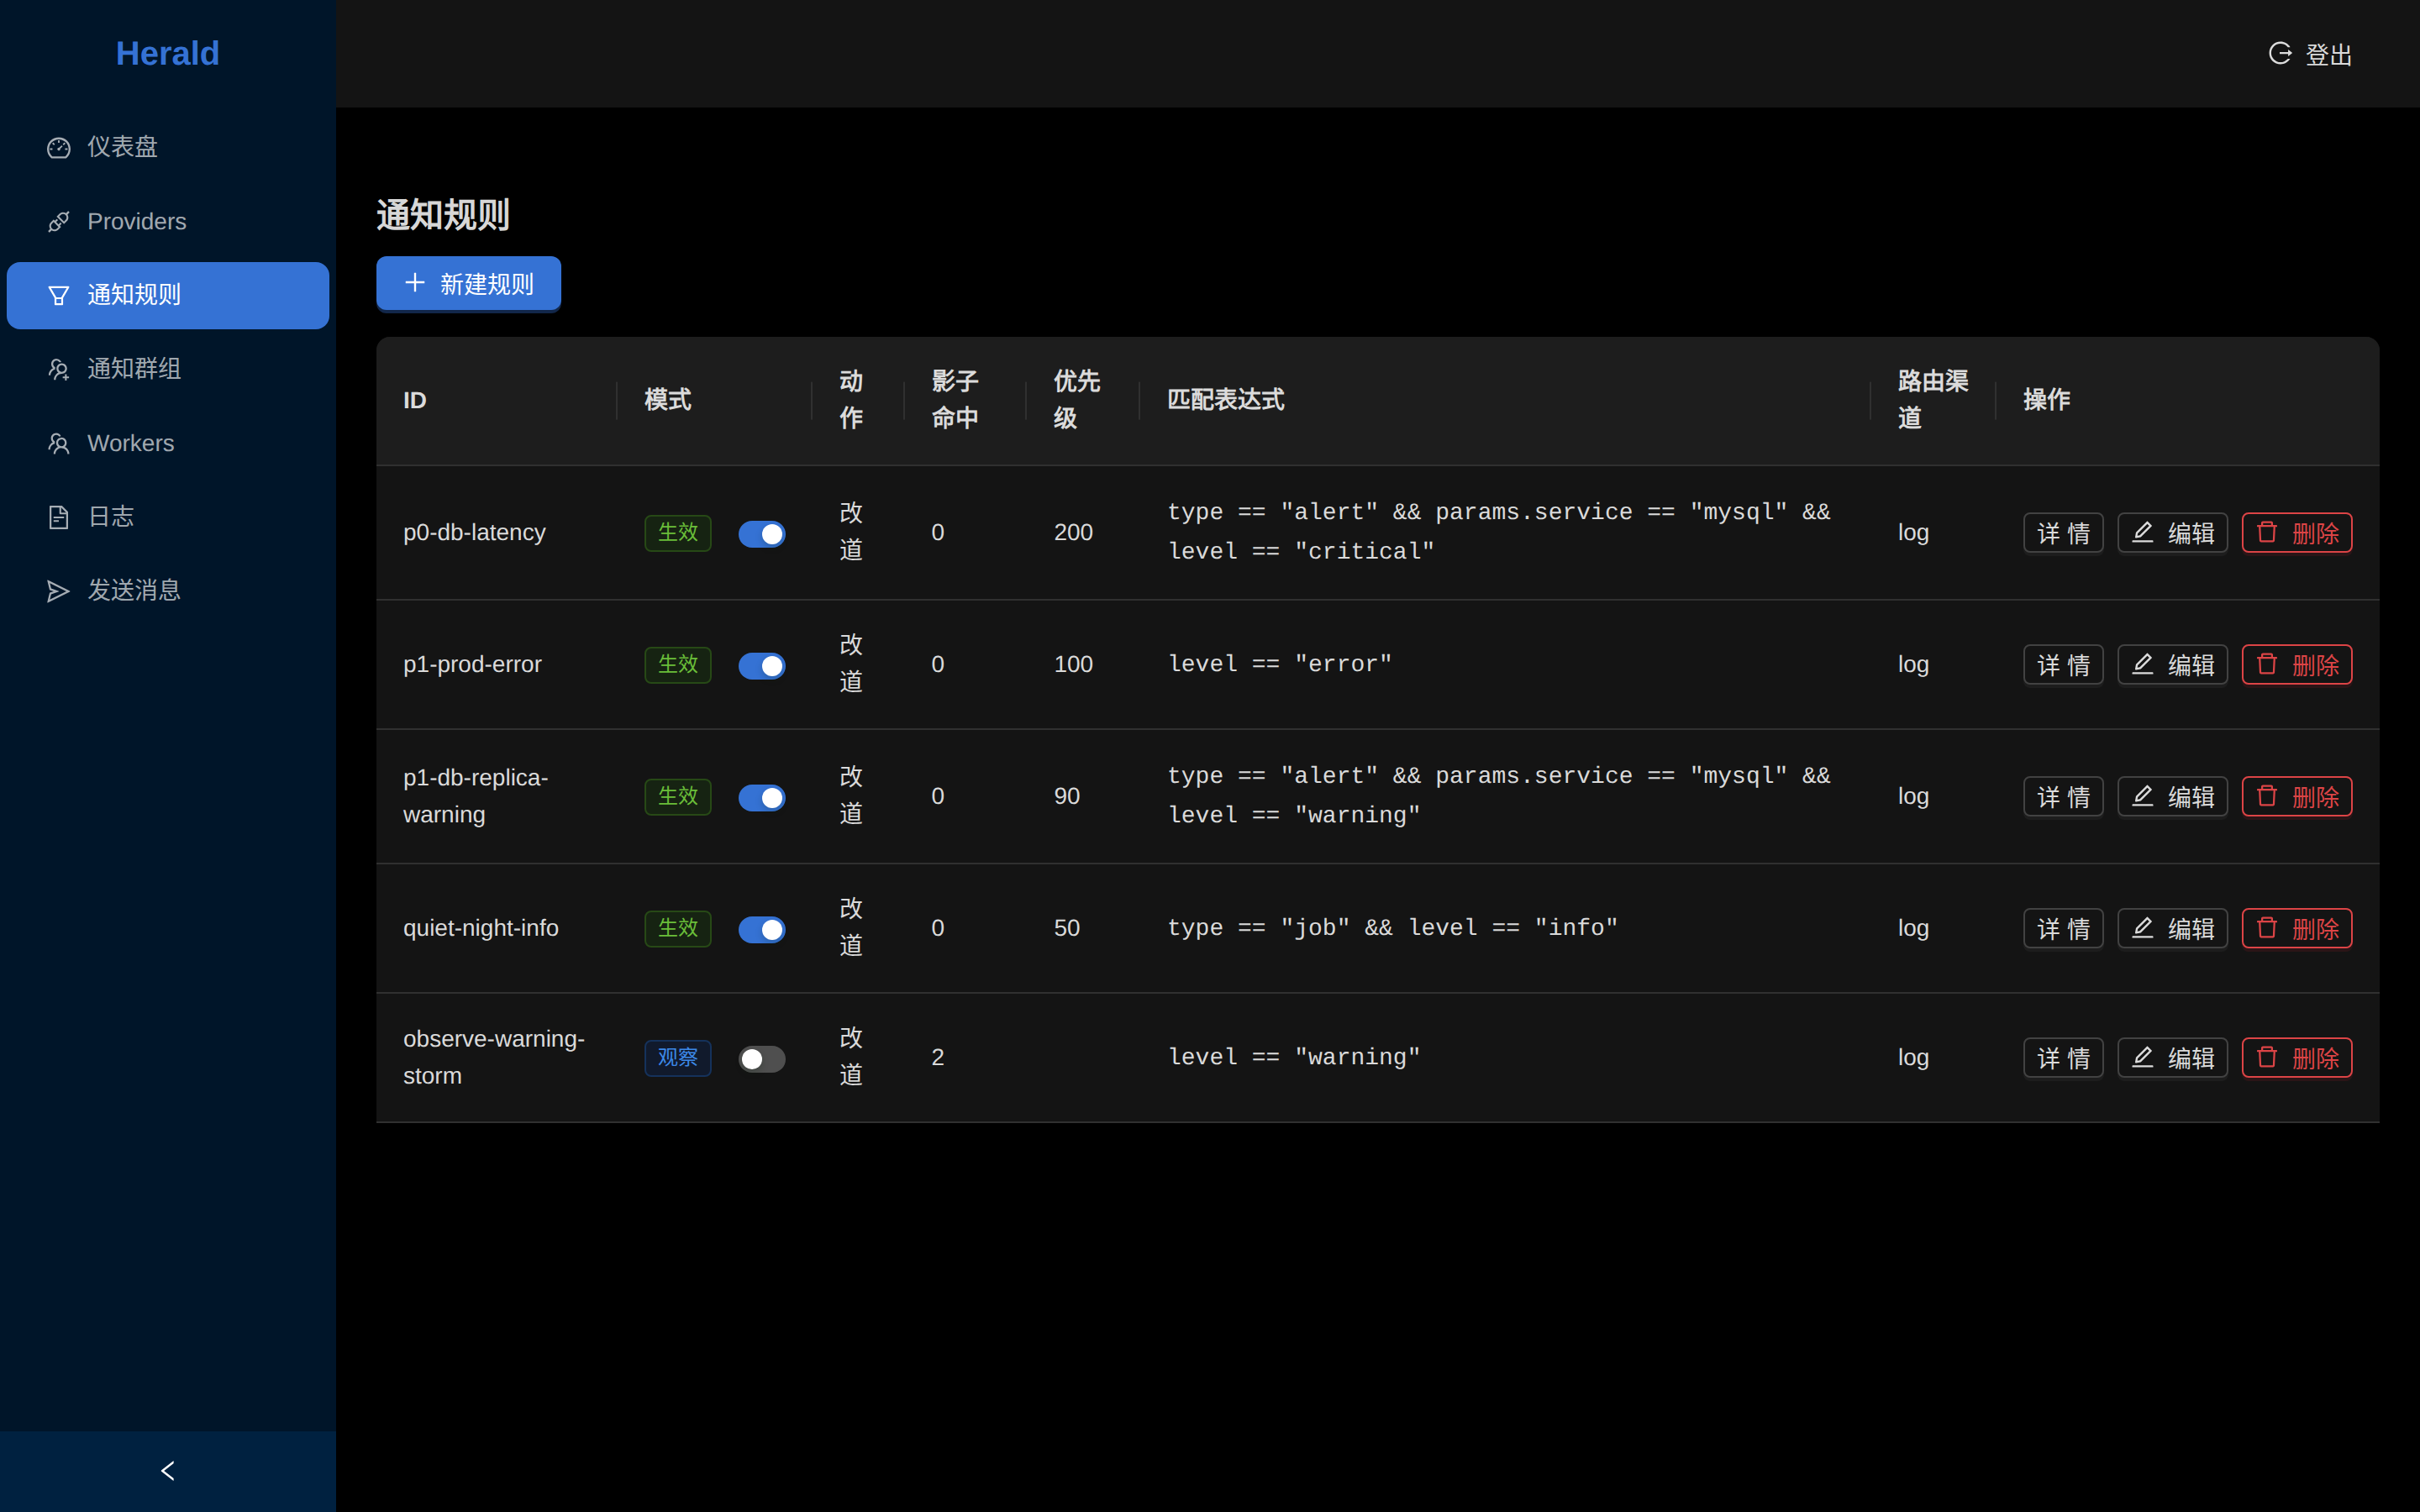
Task: Go to the Providers menu item
Action: click(x=168, y=222)
